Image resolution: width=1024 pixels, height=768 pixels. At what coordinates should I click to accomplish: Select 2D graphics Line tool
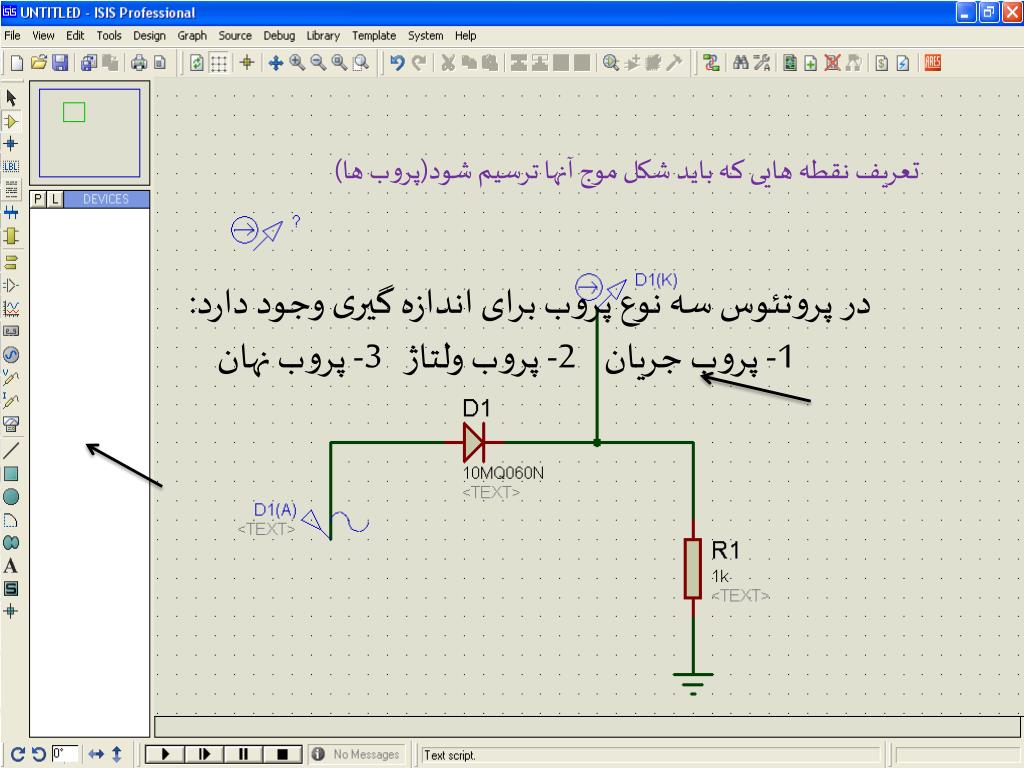[11, 450]
